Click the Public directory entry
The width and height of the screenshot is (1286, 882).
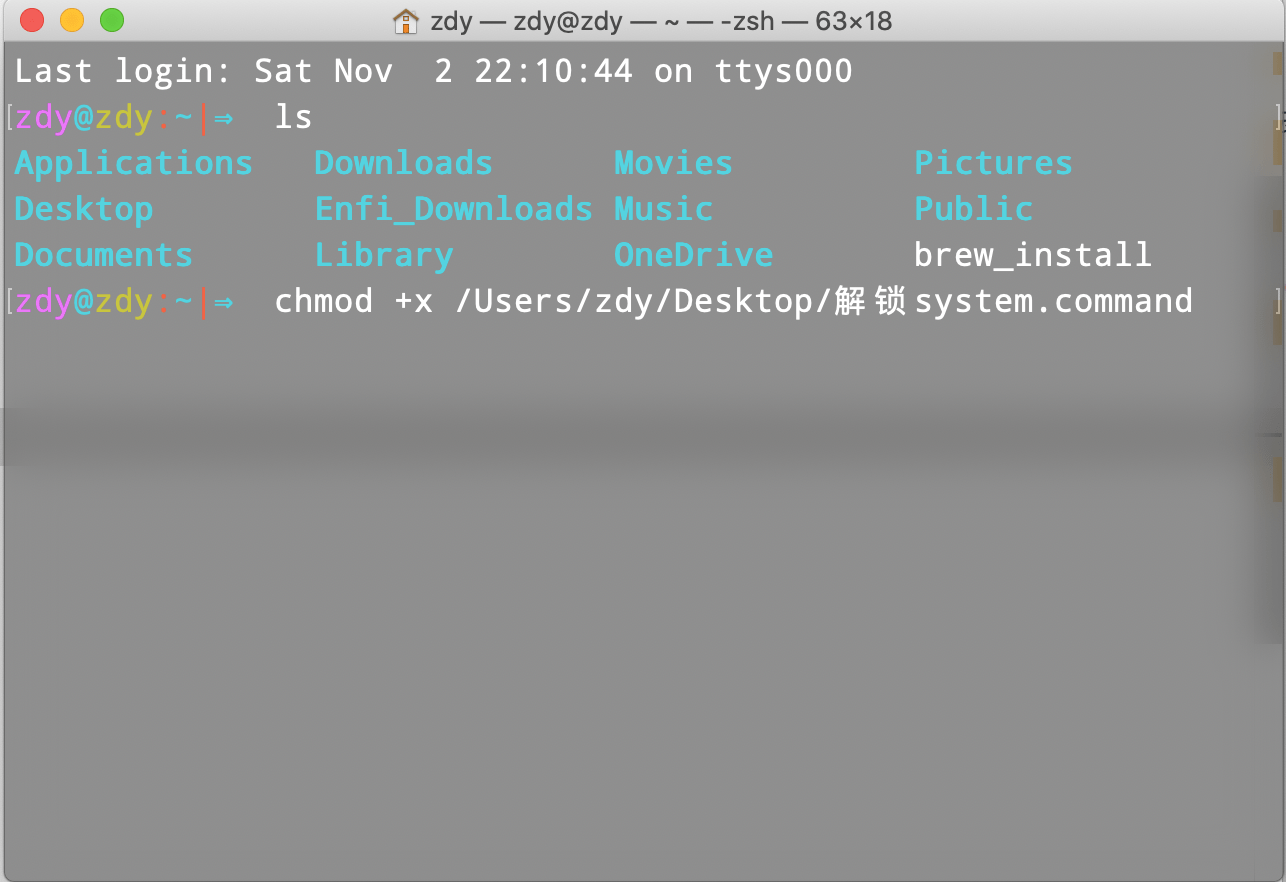tap(973, 209)
